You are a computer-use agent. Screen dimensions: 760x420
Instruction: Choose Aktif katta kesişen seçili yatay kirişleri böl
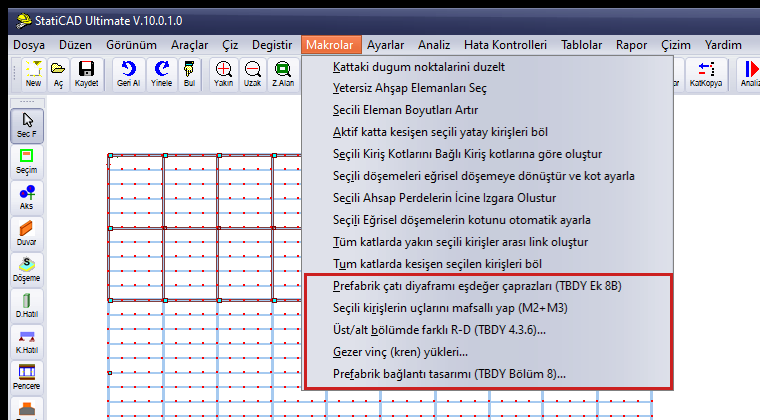[x=488, y=132]
